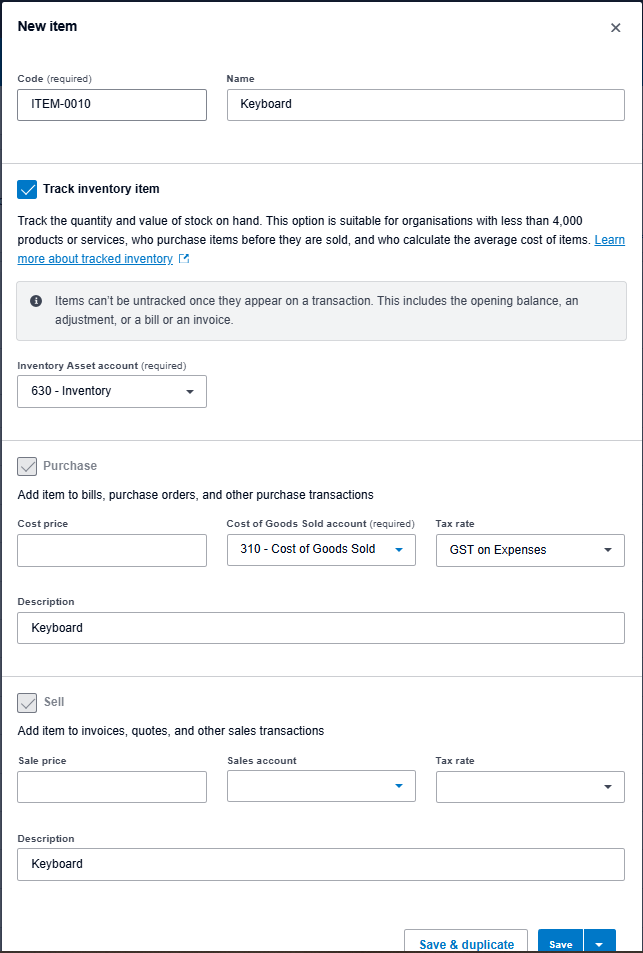
Task: Open Inventory Asset account dropdown
Action: click(112, 391)
